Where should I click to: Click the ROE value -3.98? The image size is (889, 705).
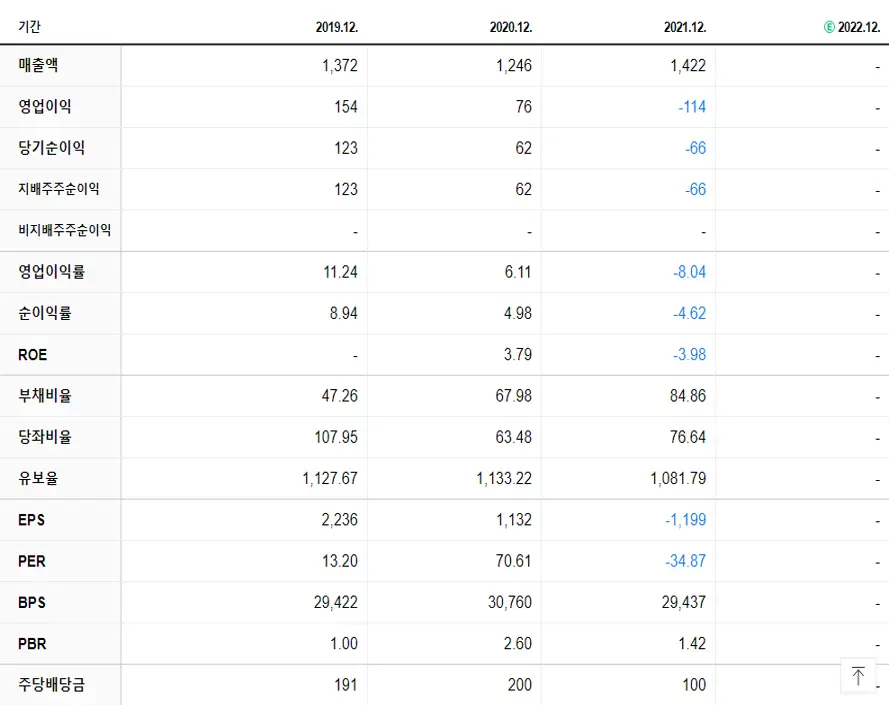pos(689,355)
